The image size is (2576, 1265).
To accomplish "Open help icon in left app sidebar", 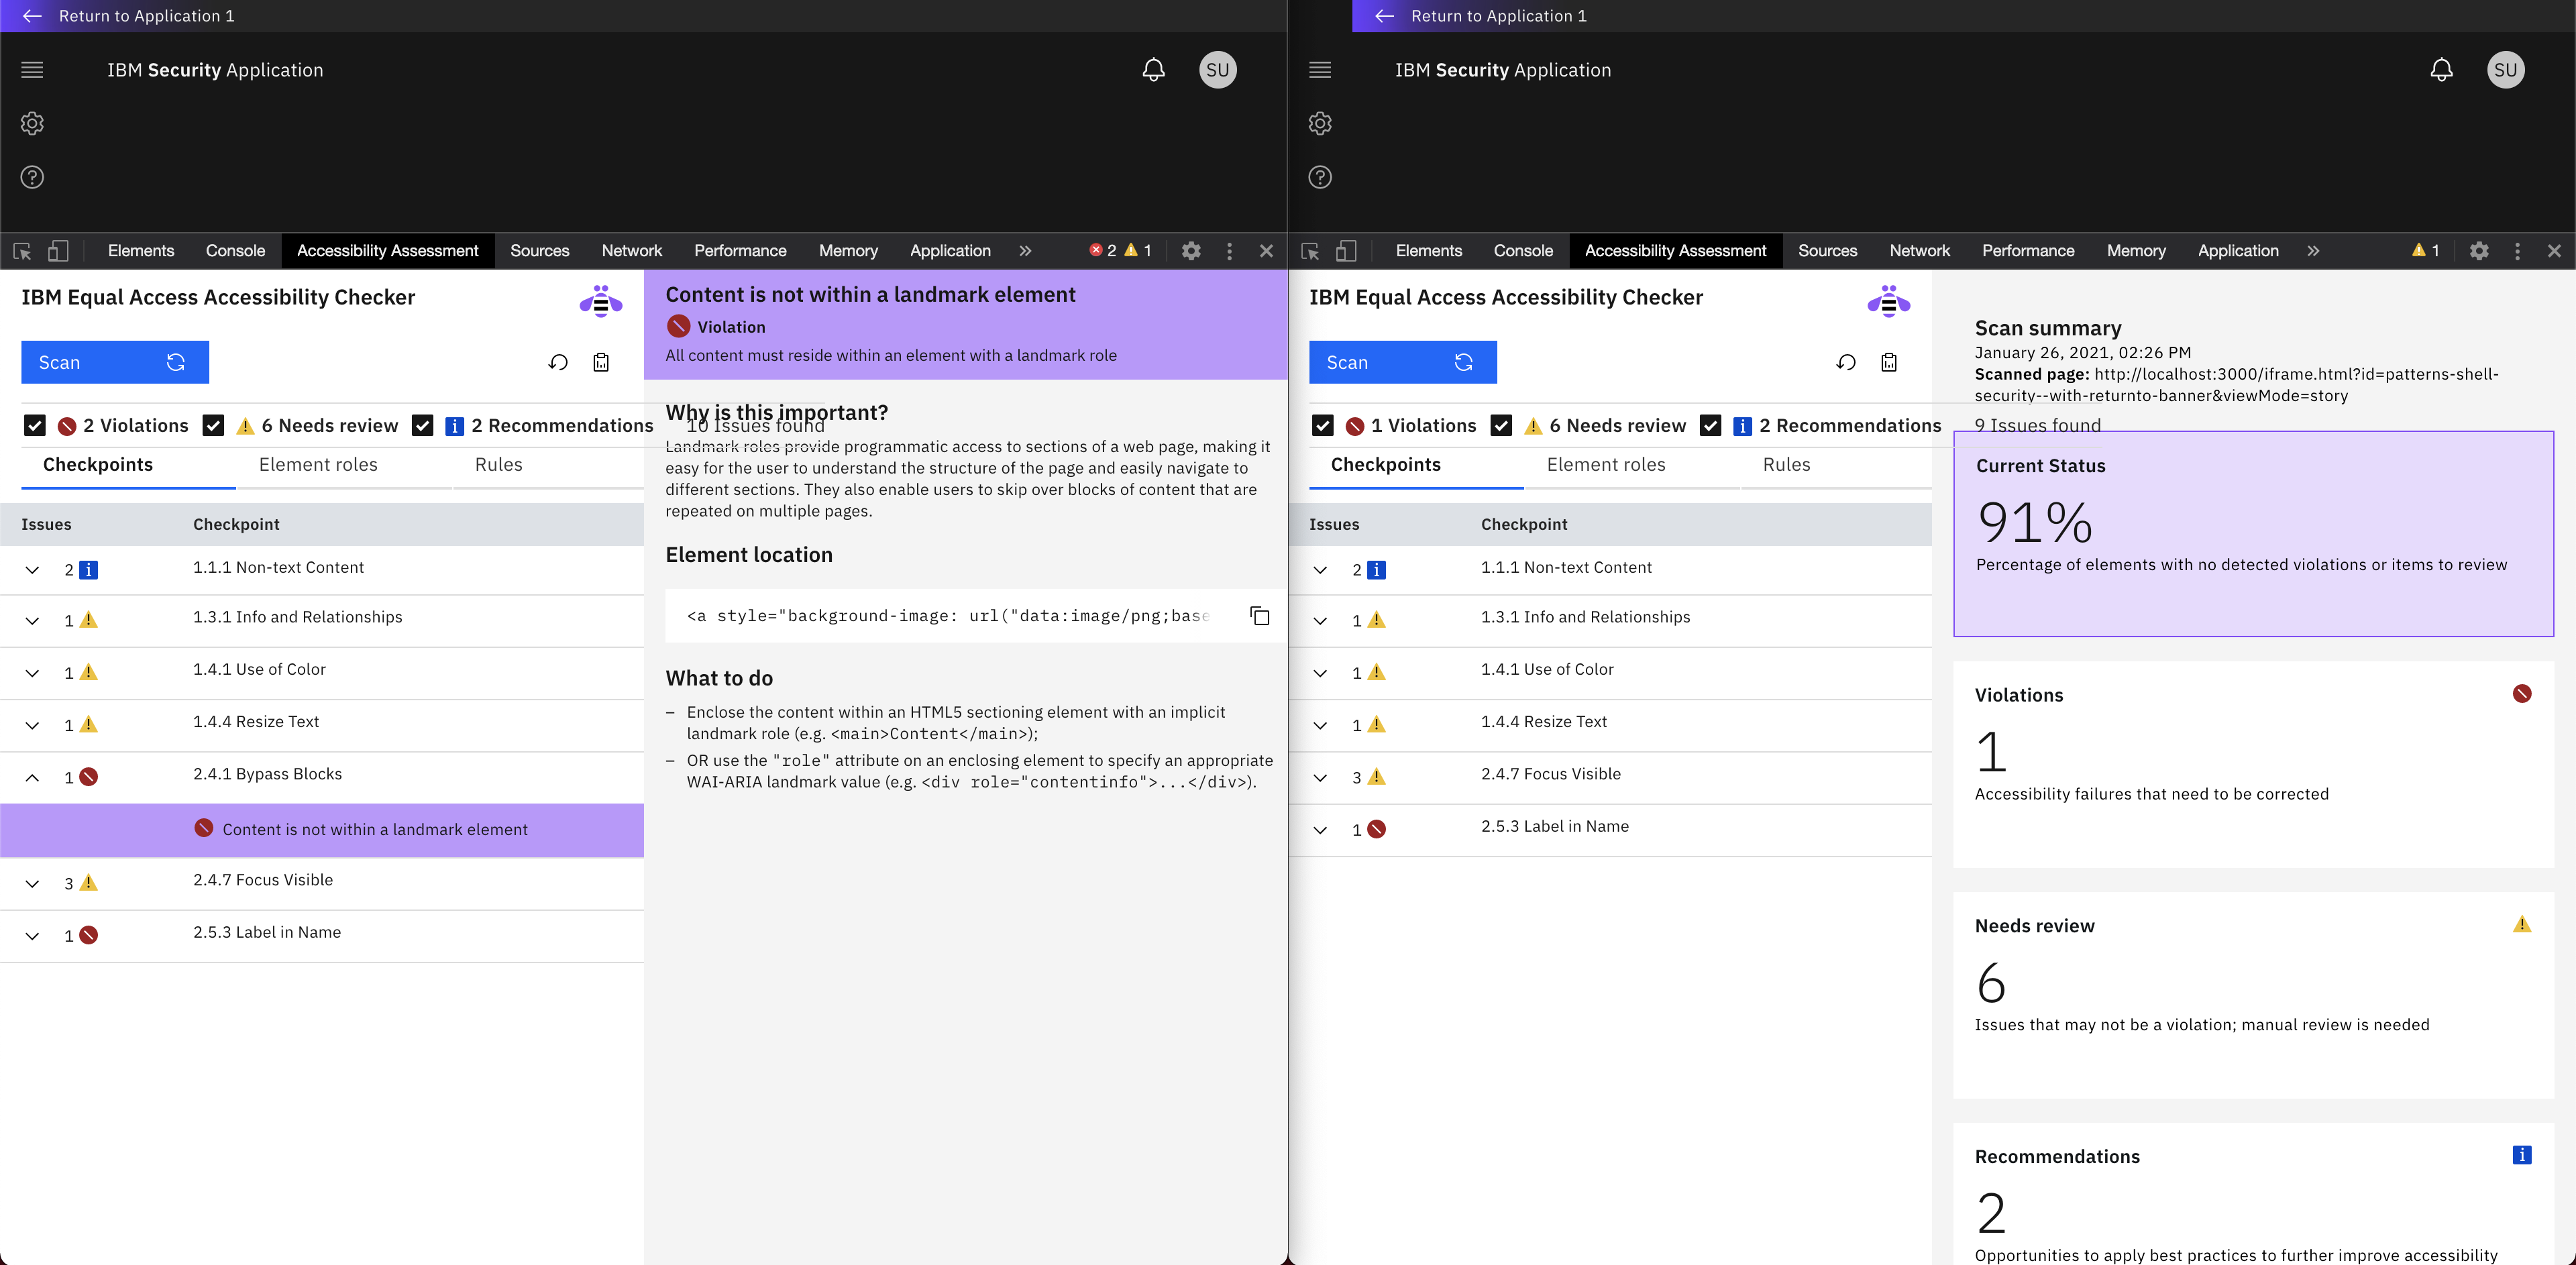I will point(32,177).
